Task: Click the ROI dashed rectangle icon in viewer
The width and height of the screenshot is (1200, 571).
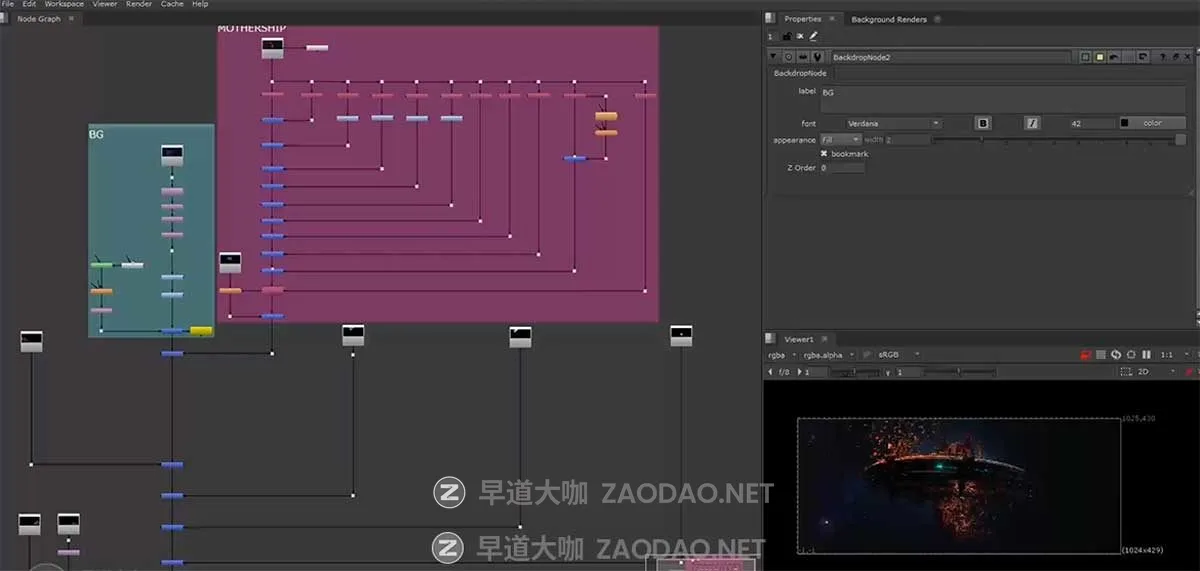Action: (x=1127, y=372)
